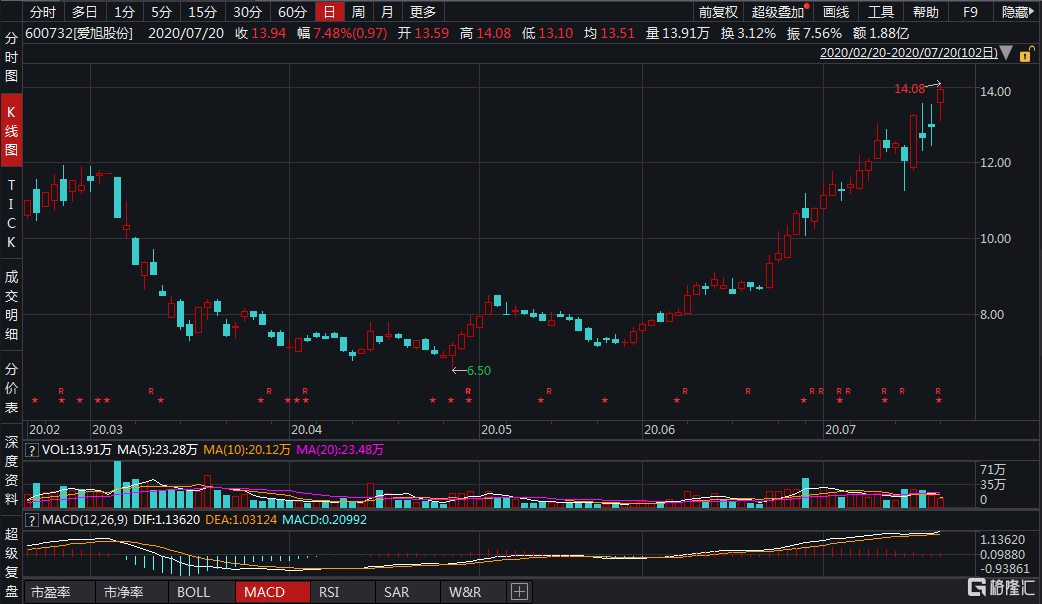Open 深度资料 in-depth information

[11, 470]
